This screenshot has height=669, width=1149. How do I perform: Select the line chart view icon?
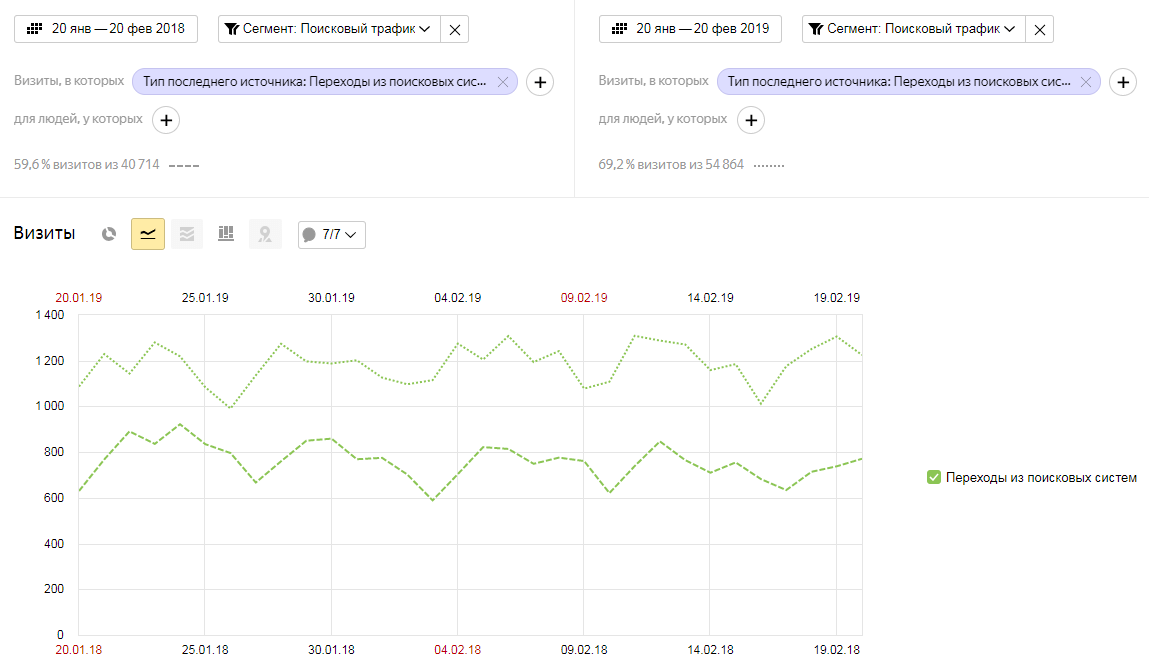[148, 234]
